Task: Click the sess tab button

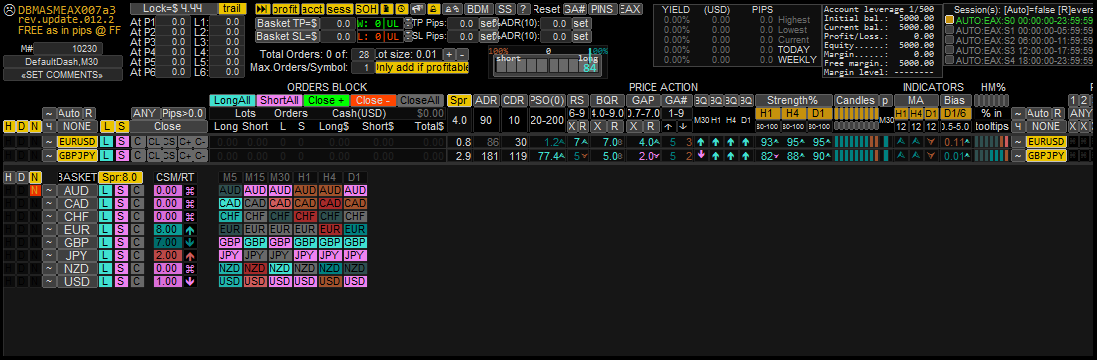Action: pyautogui.click(x=340, y=9)
